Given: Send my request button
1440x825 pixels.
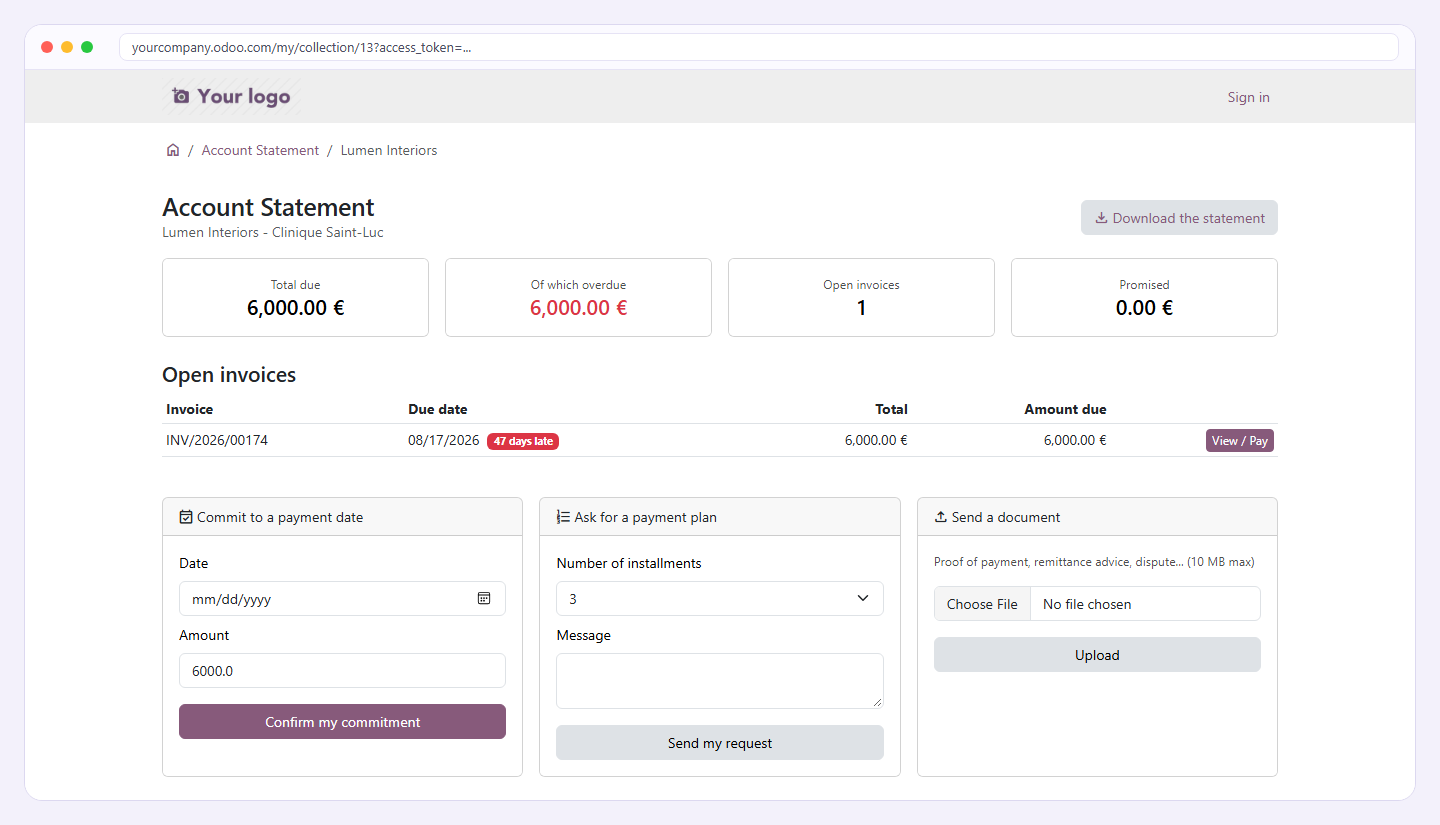Looking at the screenshot, I should pyautogui.click(x=720, y=743).
